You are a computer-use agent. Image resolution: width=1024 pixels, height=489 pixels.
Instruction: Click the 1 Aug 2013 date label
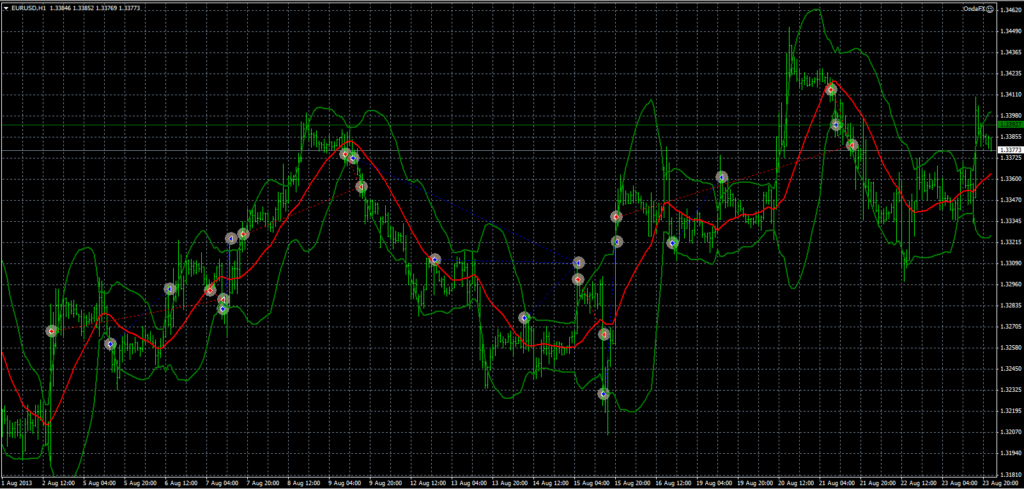click(18, 481)
